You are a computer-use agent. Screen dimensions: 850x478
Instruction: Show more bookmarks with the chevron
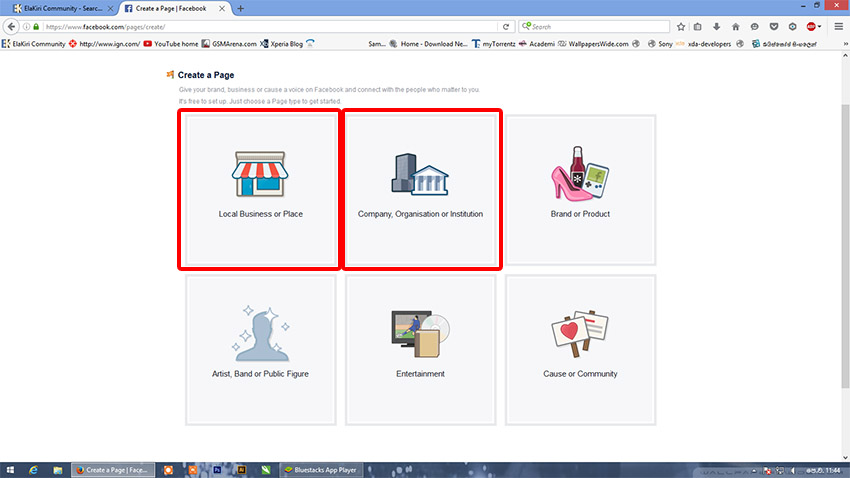coord(845,44)
